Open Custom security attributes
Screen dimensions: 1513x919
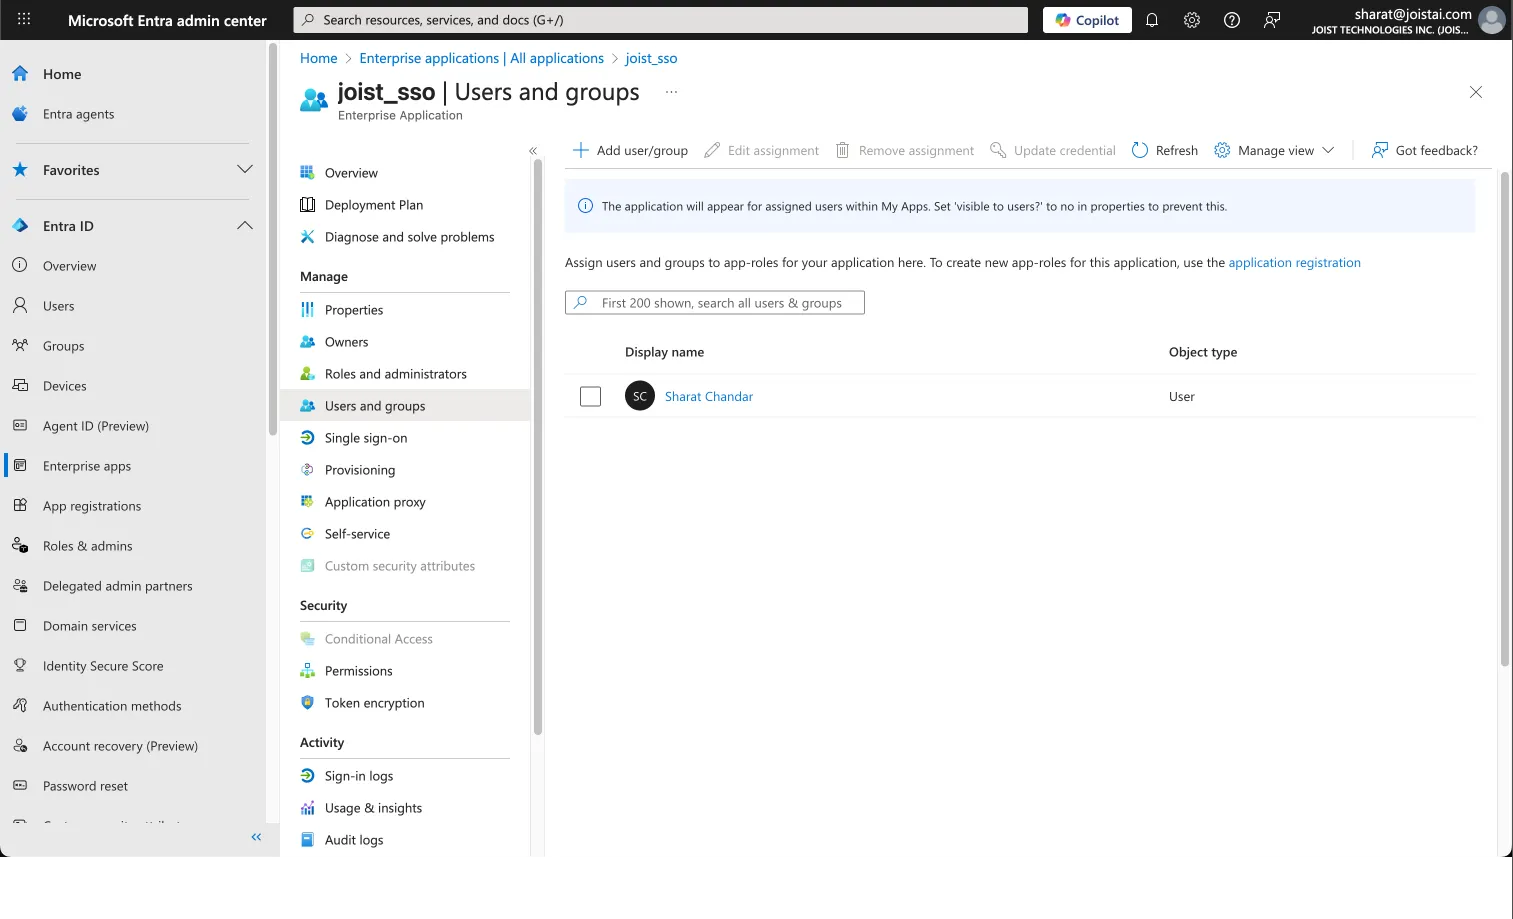(x=400, y=566)
